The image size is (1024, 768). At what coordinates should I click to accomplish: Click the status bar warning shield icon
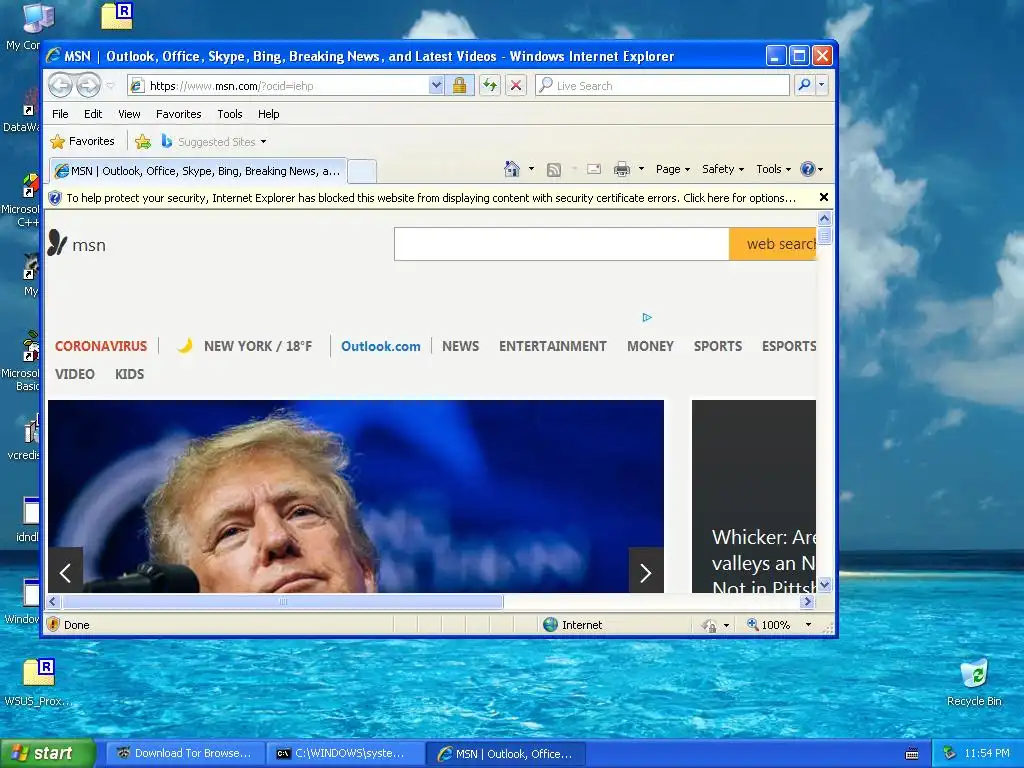(x=54, y=624)
